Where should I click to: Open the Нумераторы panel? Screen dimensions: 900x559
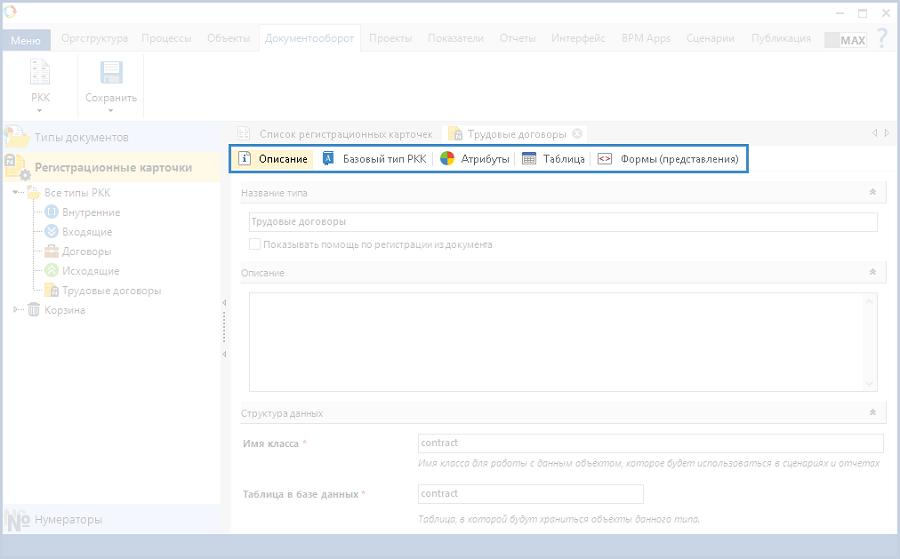click(68, 519)
